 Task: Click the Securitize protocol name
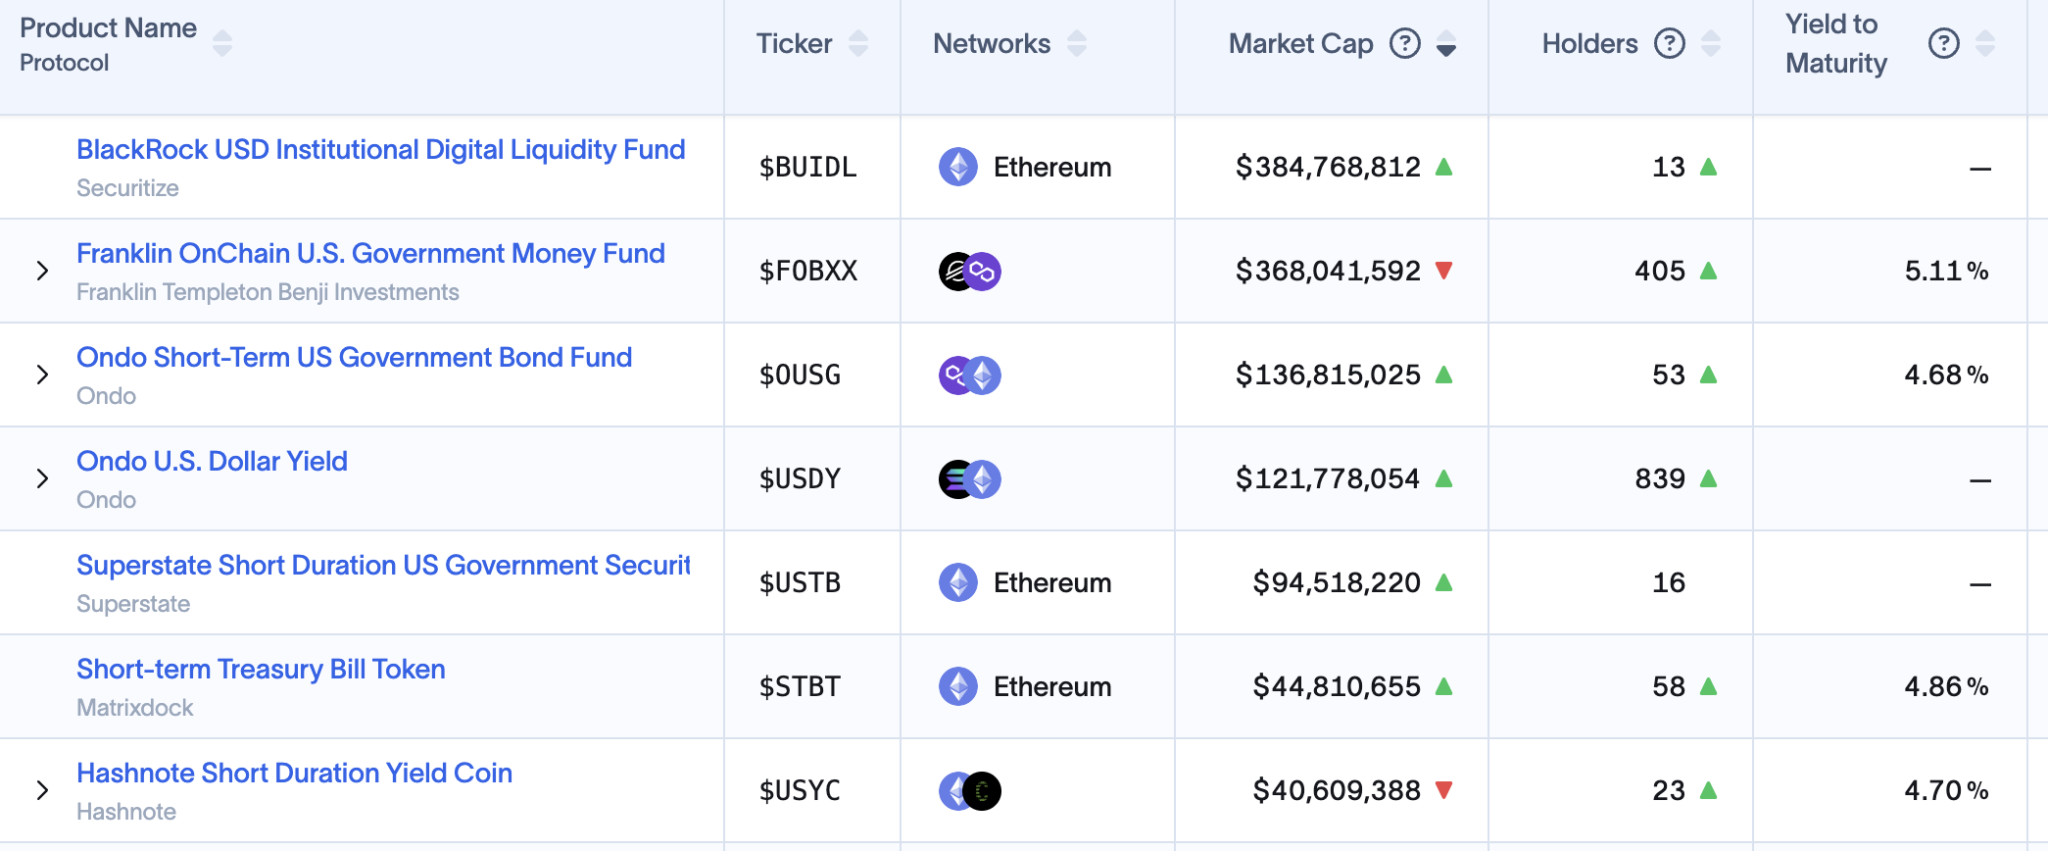pyautogui.click(x=128, y=188)
